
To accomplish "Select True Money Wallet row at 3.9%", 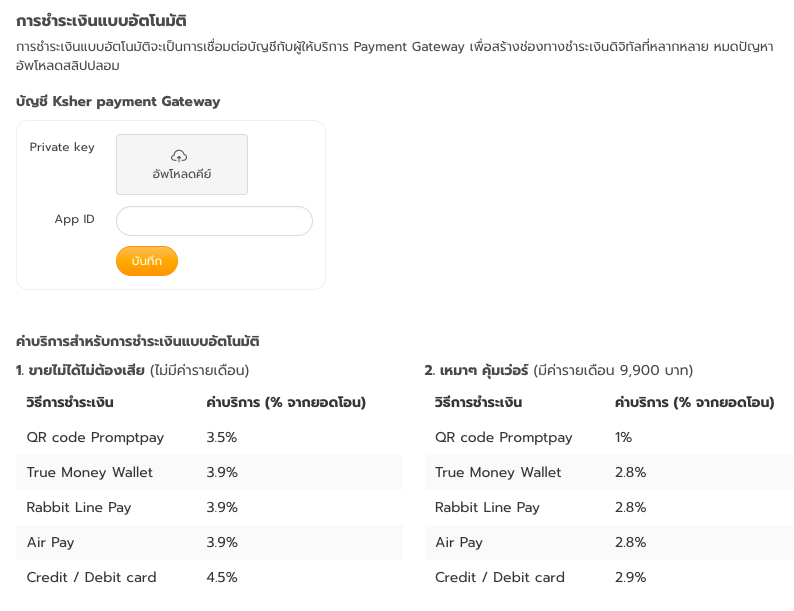I will click(x=210, y=472).
